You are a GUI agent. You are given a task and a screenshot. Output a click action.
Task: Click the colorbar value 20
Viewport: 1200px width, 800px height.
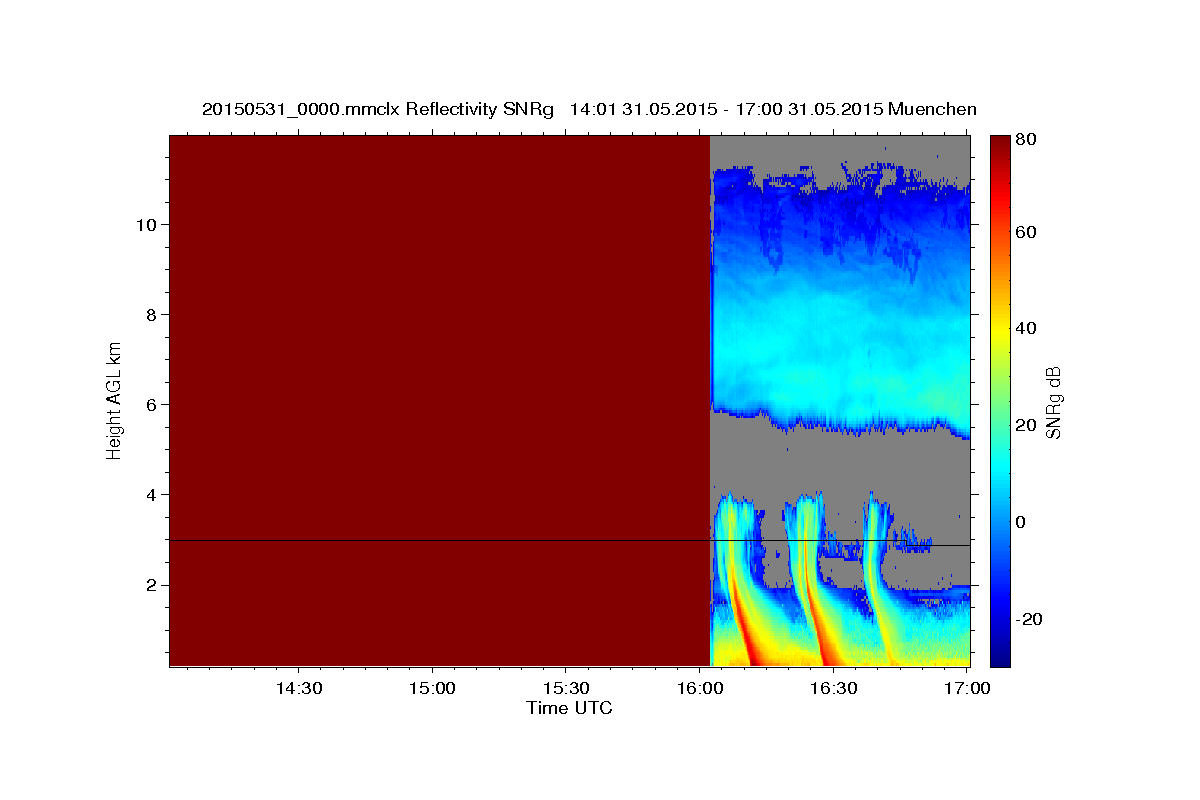click(x=1026, y=425)
